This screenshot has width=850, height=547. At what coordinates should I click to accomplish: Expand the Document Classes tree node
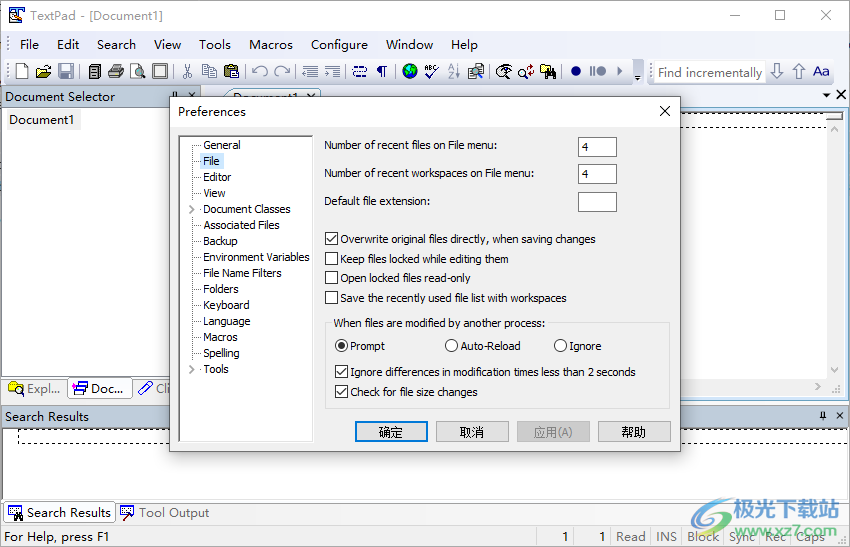click(x=191, y=209)
